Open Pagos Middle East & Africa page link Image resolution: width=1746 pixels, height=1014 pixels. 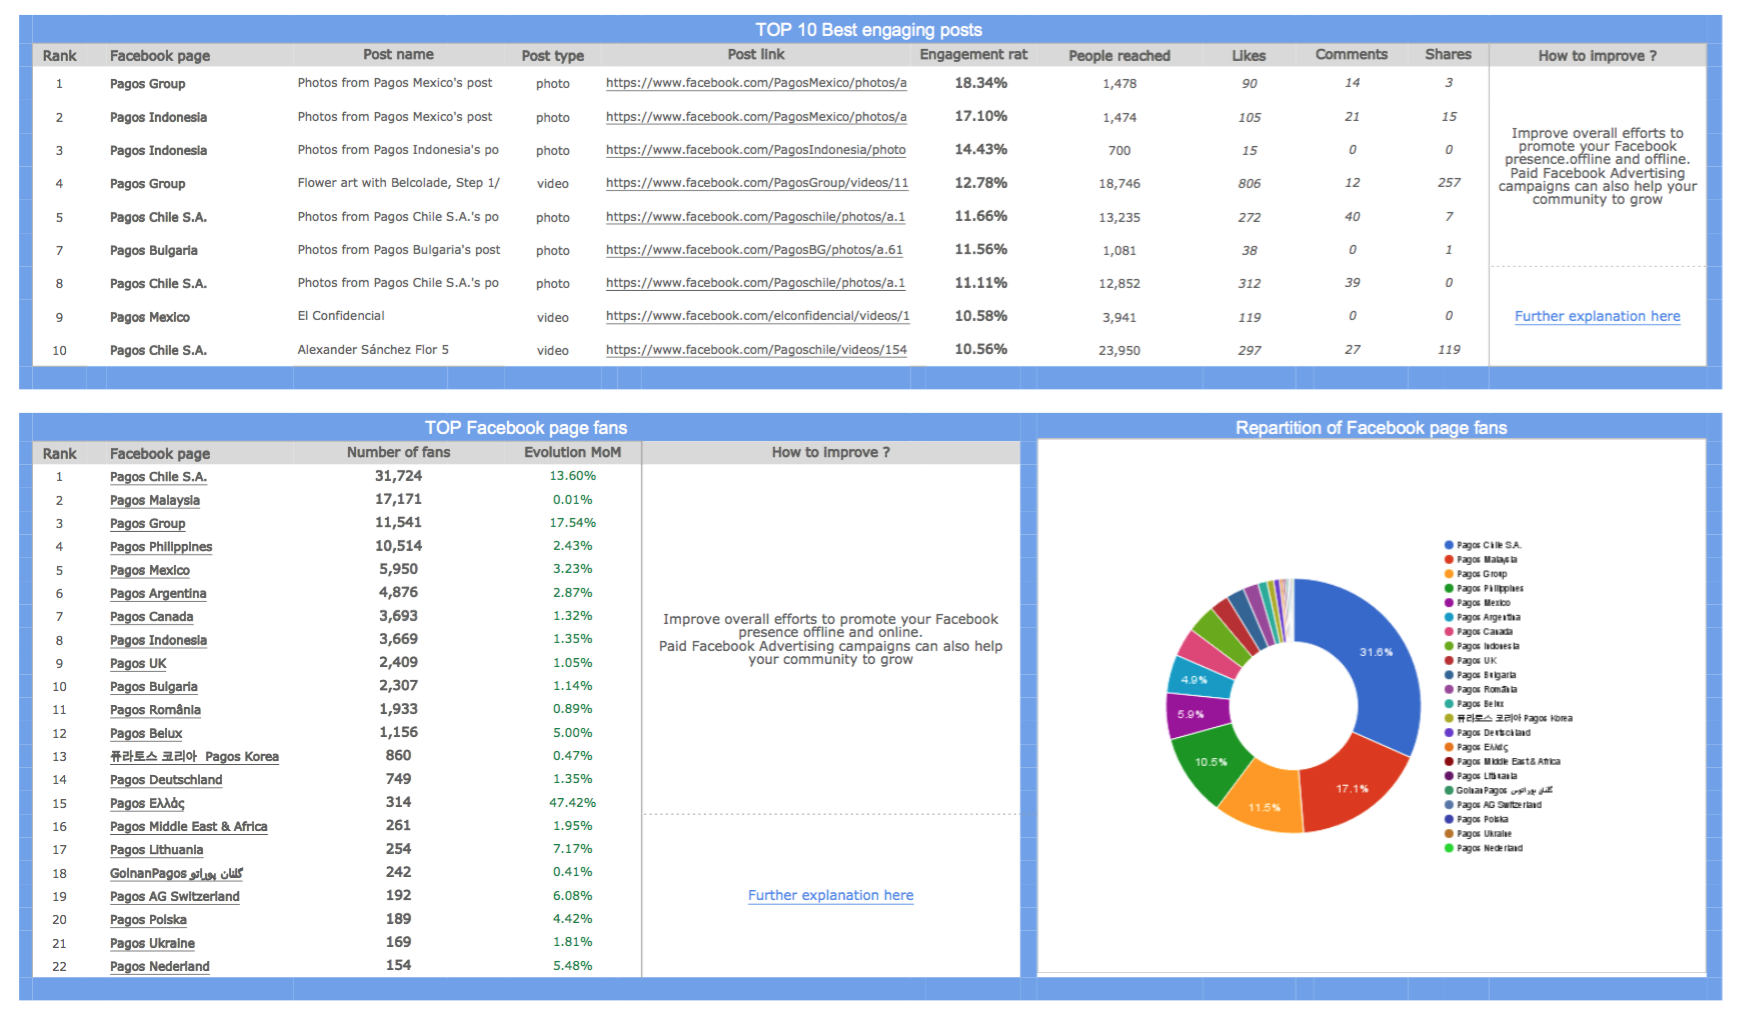tap(188, 827)
